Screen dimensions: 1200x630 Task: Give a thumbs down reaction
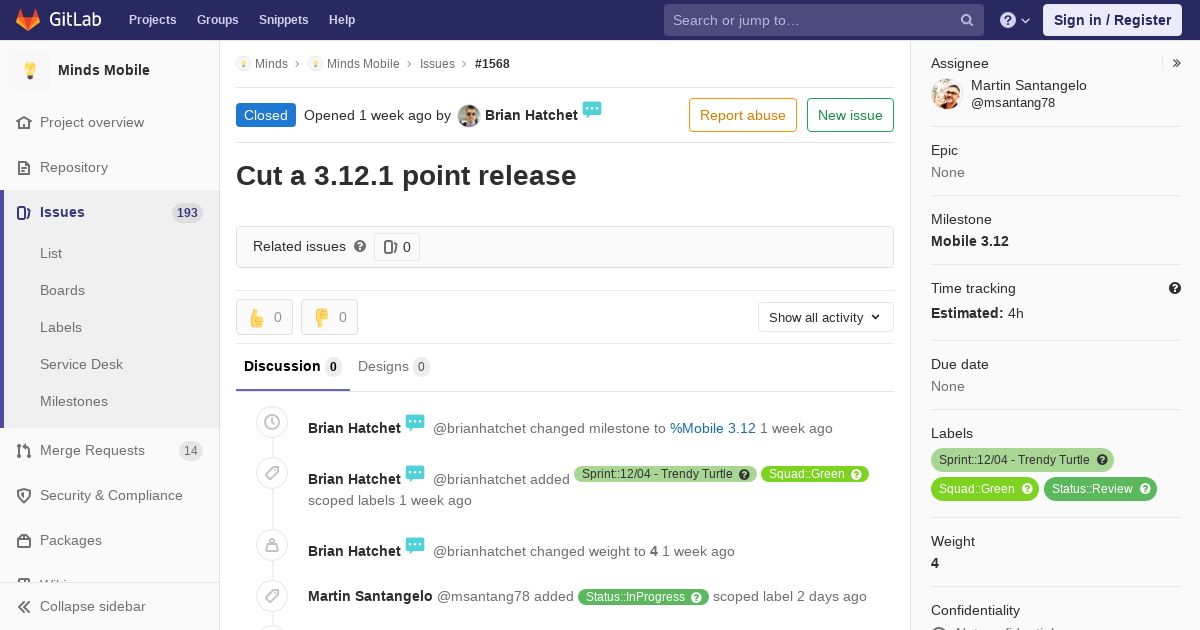(x=329, y=317)
